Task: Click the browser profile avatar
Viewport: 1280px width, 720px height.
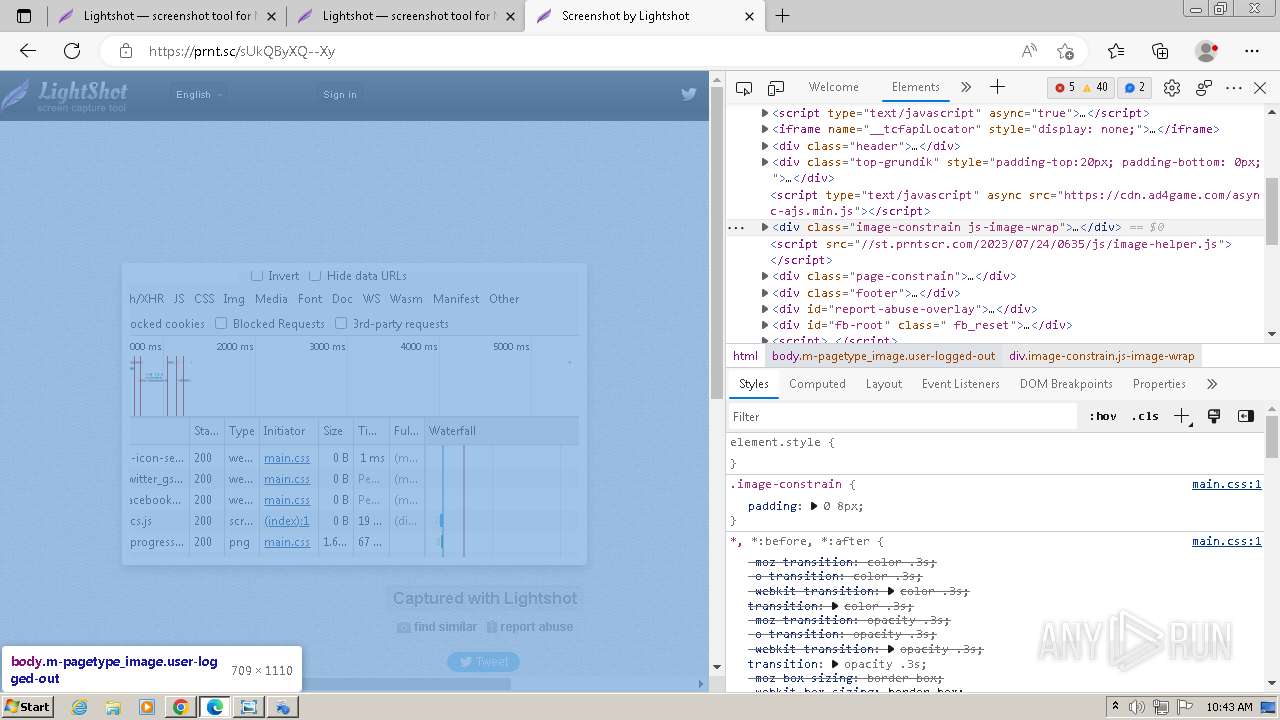Action: click(x=1206, y=51)
